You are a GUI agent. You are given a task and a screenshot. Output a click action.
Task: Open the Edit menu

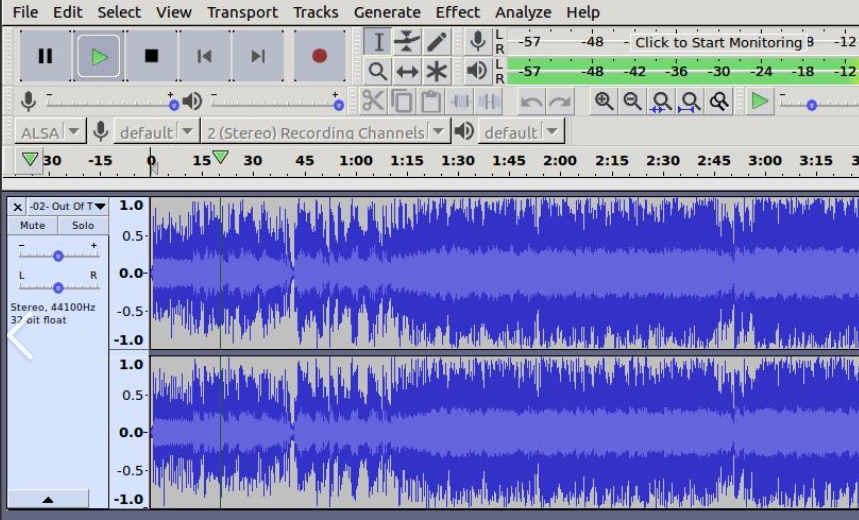point(67,12)
